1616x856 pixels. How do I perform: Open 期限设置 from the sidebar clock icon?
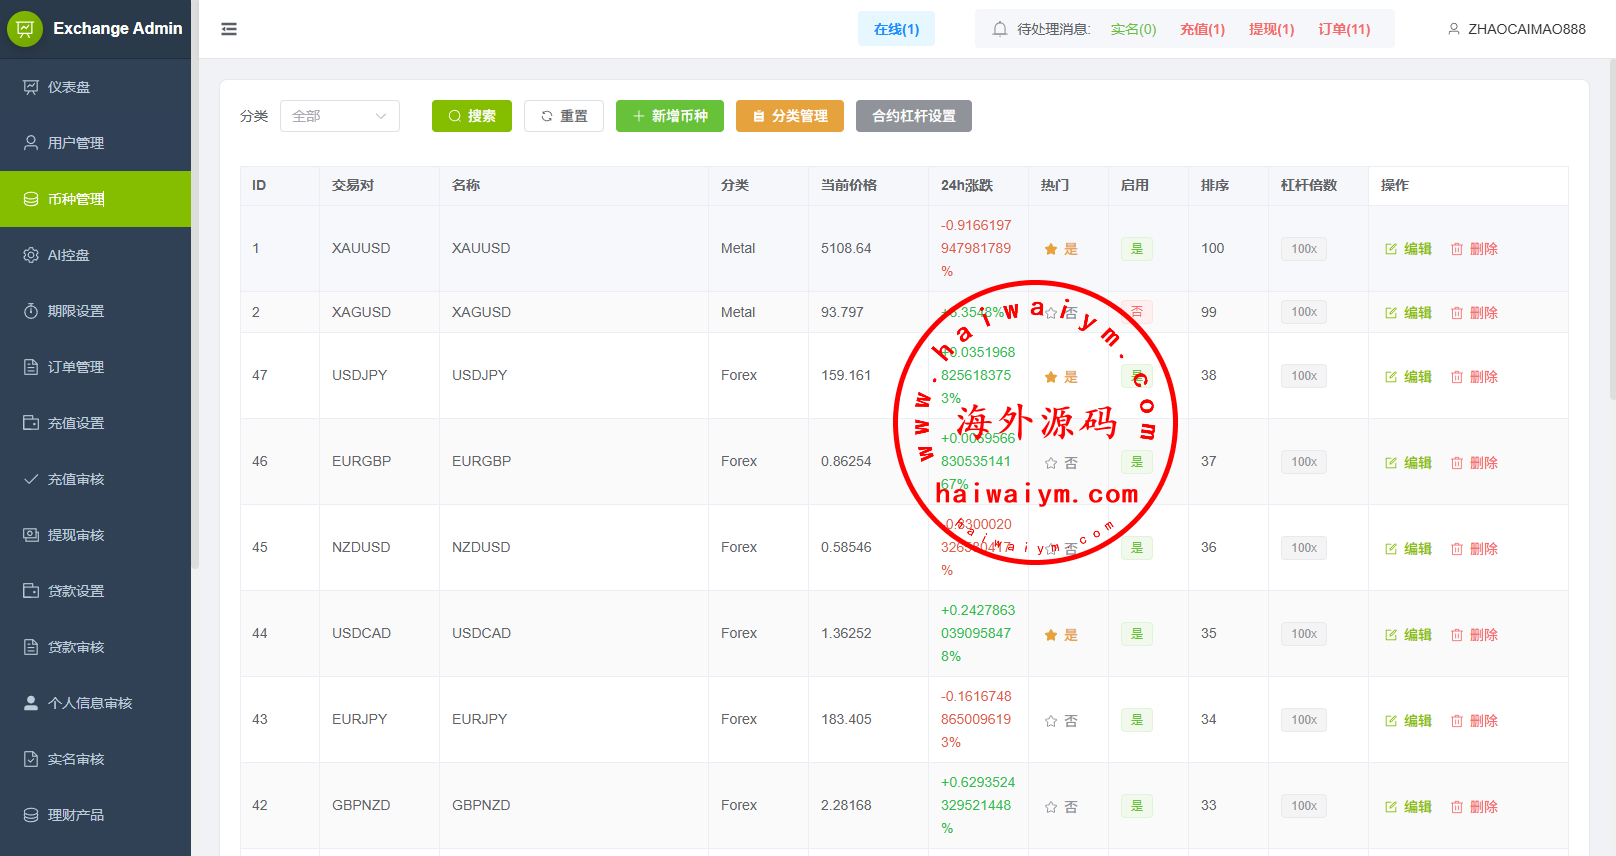[x=31, y=311]
